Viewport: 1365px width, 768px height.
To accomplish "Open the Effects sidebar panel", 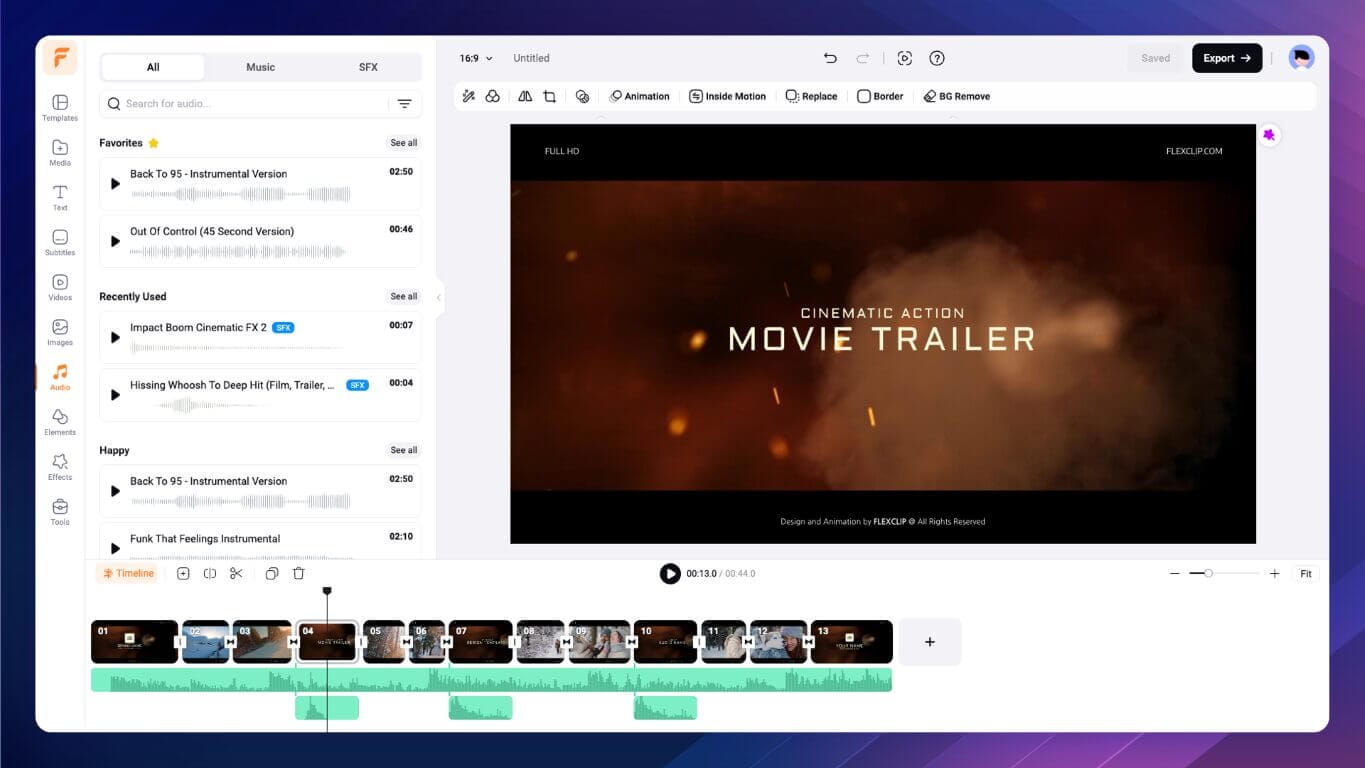I will point(60,466).
